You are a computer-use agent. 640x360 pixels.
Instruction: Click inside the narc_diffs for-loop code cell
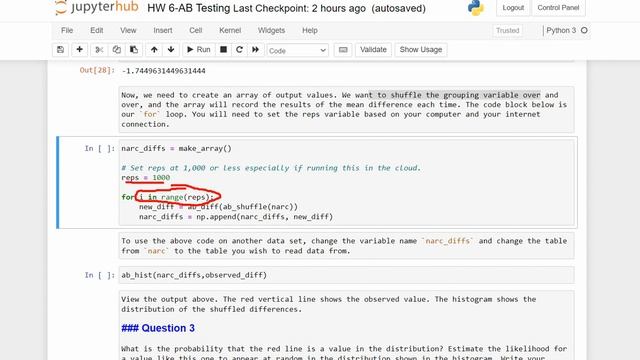(x=347, y=182)
